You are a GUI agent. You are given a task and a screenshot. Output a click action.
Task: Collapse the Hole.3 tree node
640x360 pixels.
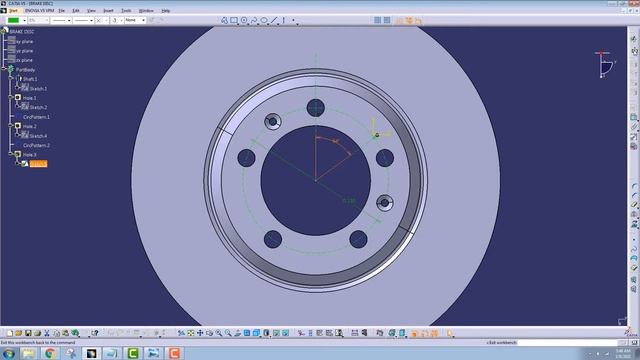[11, 155]
